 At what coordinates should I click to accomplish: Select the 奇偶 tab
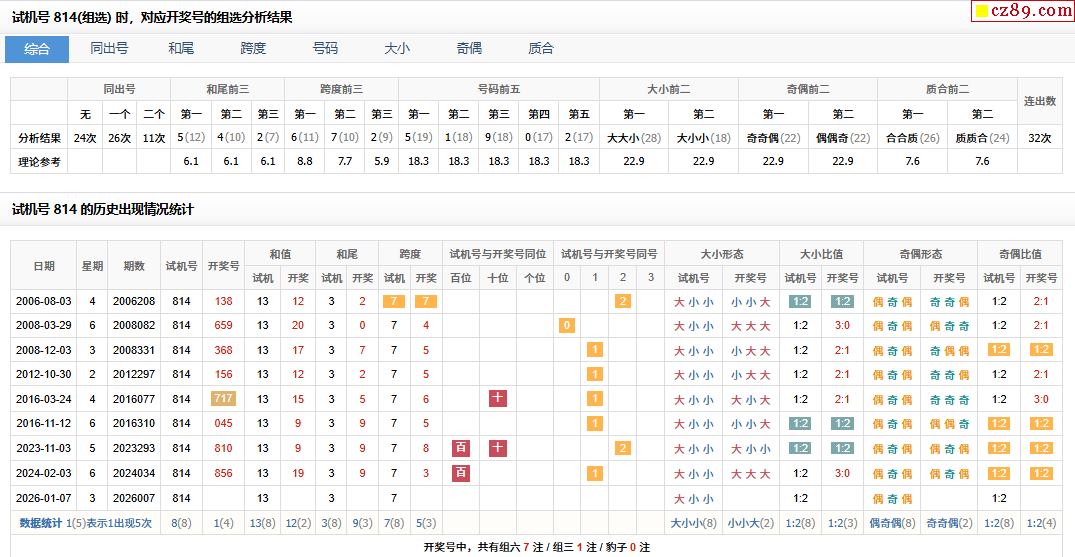(469, 49)
